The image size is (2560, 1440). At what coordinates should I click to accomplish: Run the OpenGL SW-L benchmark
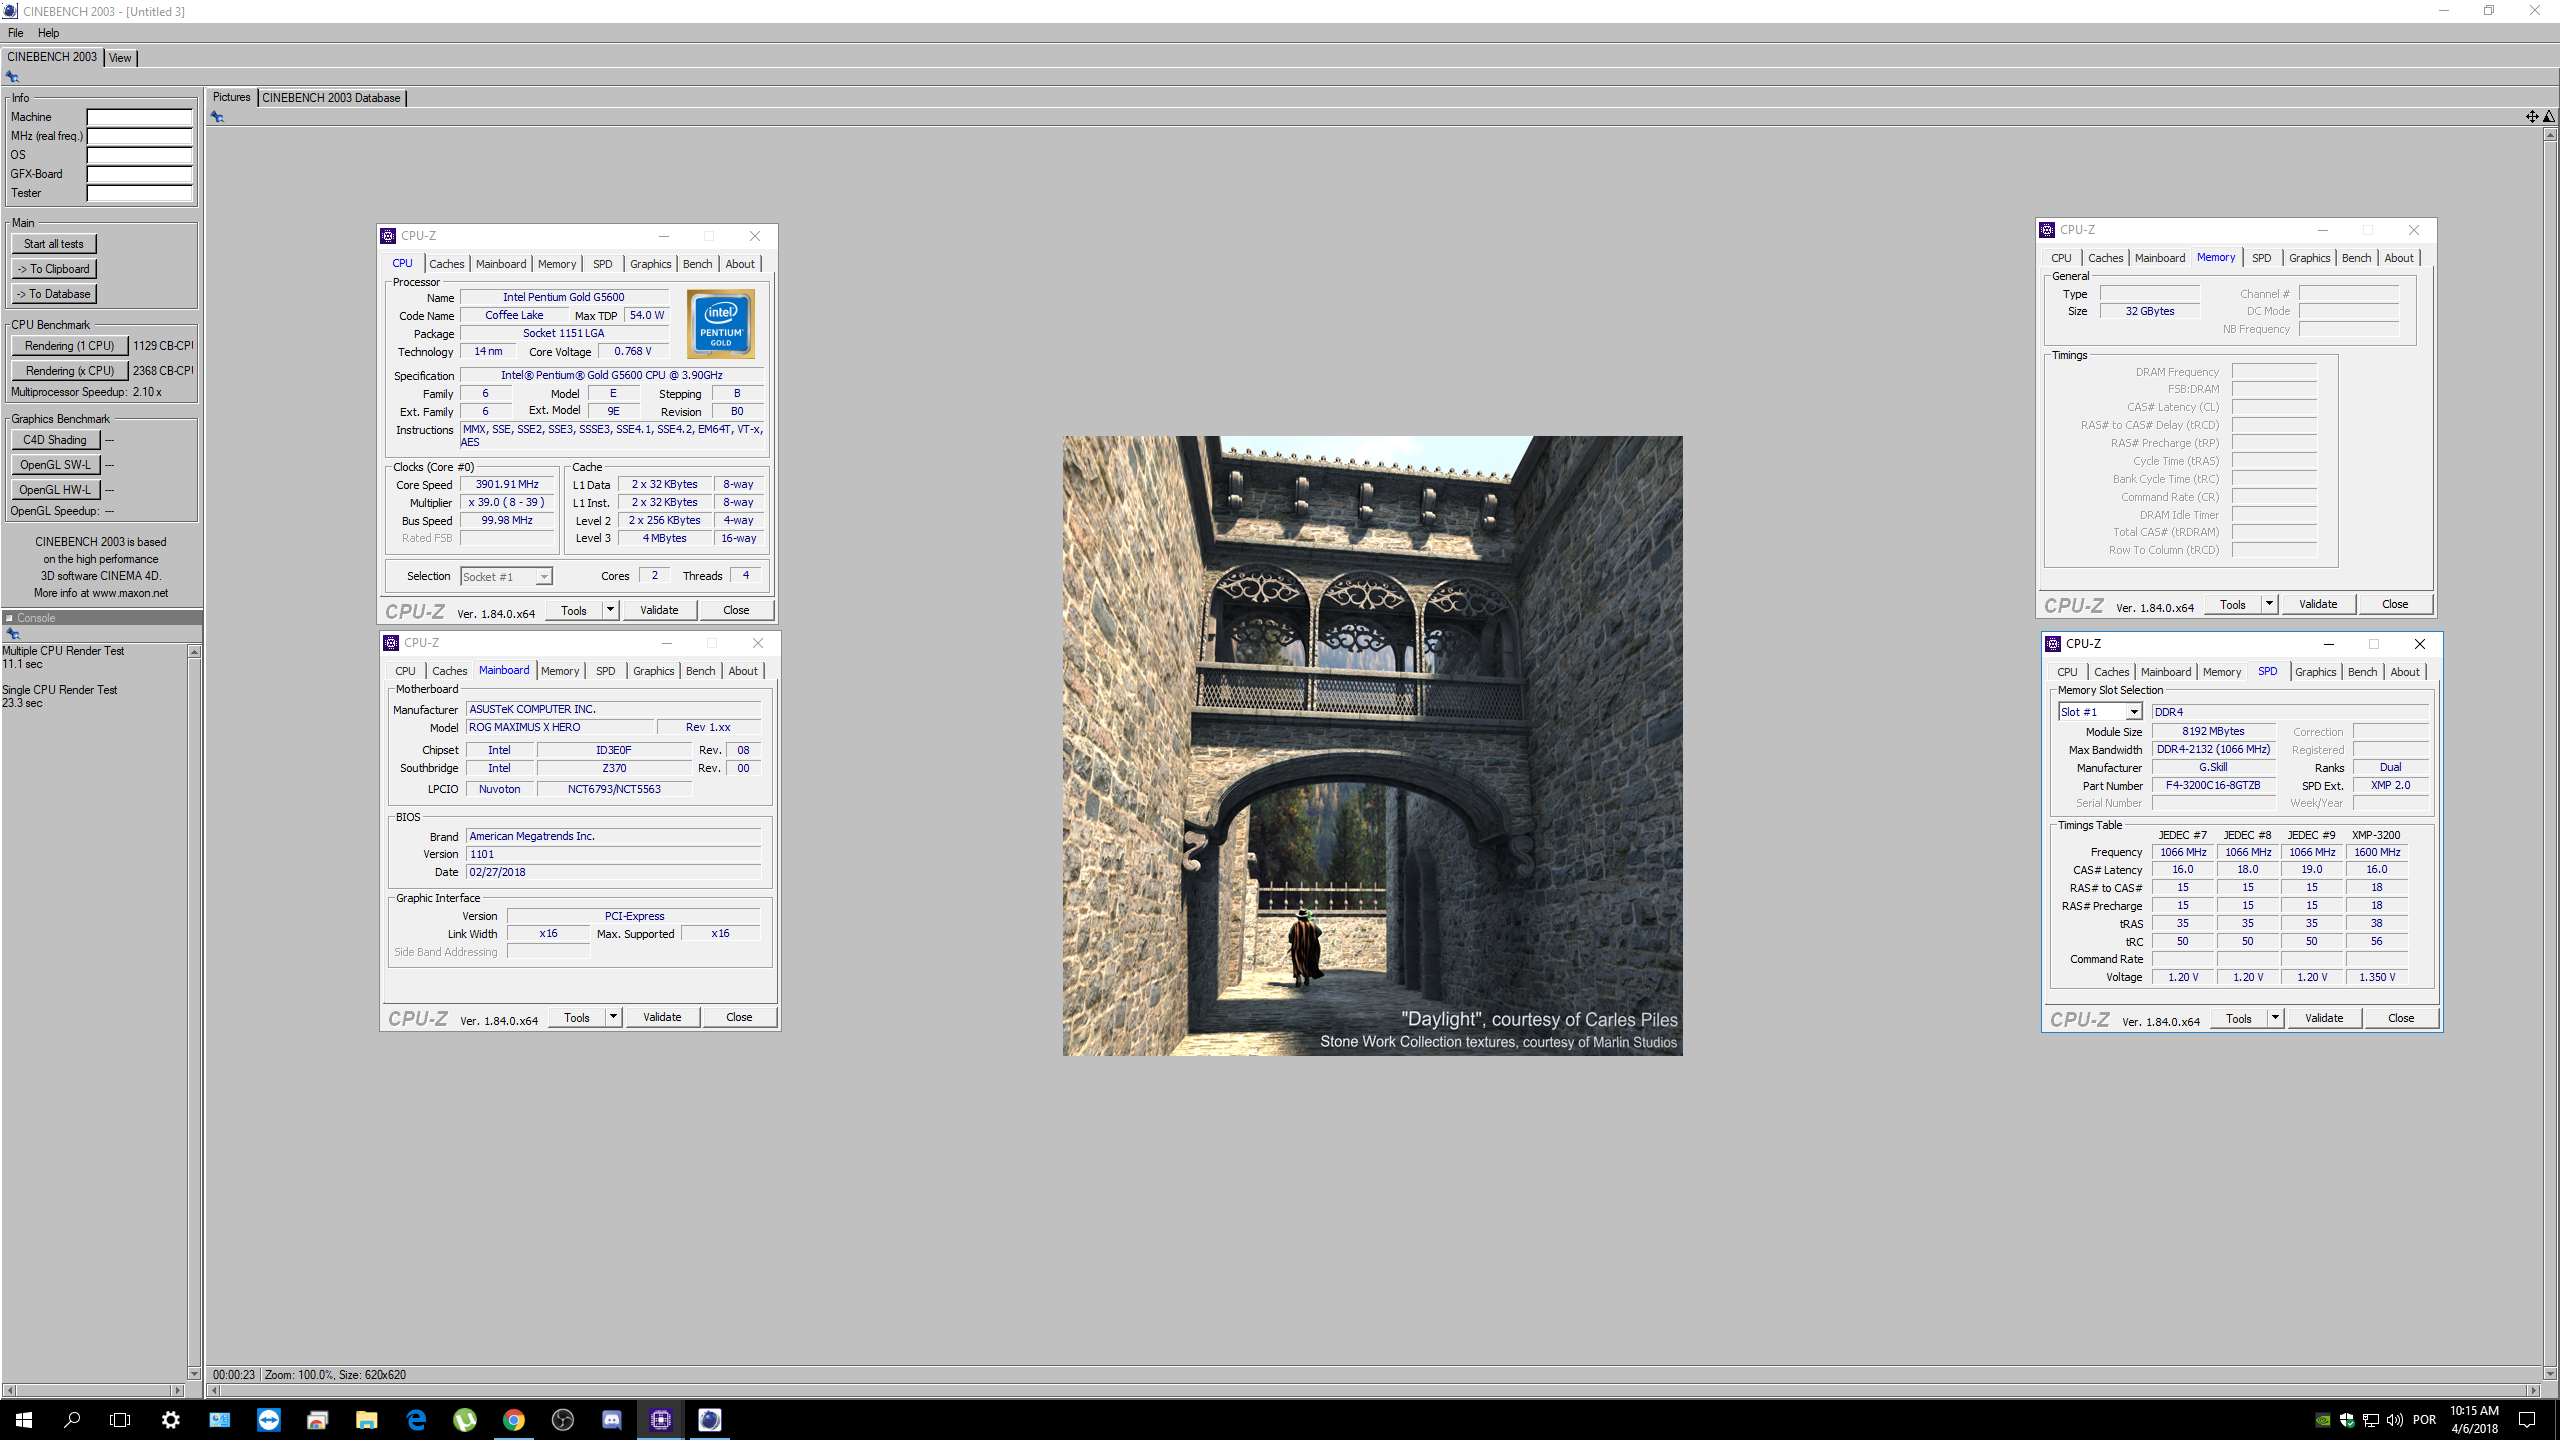pos(55,465)
